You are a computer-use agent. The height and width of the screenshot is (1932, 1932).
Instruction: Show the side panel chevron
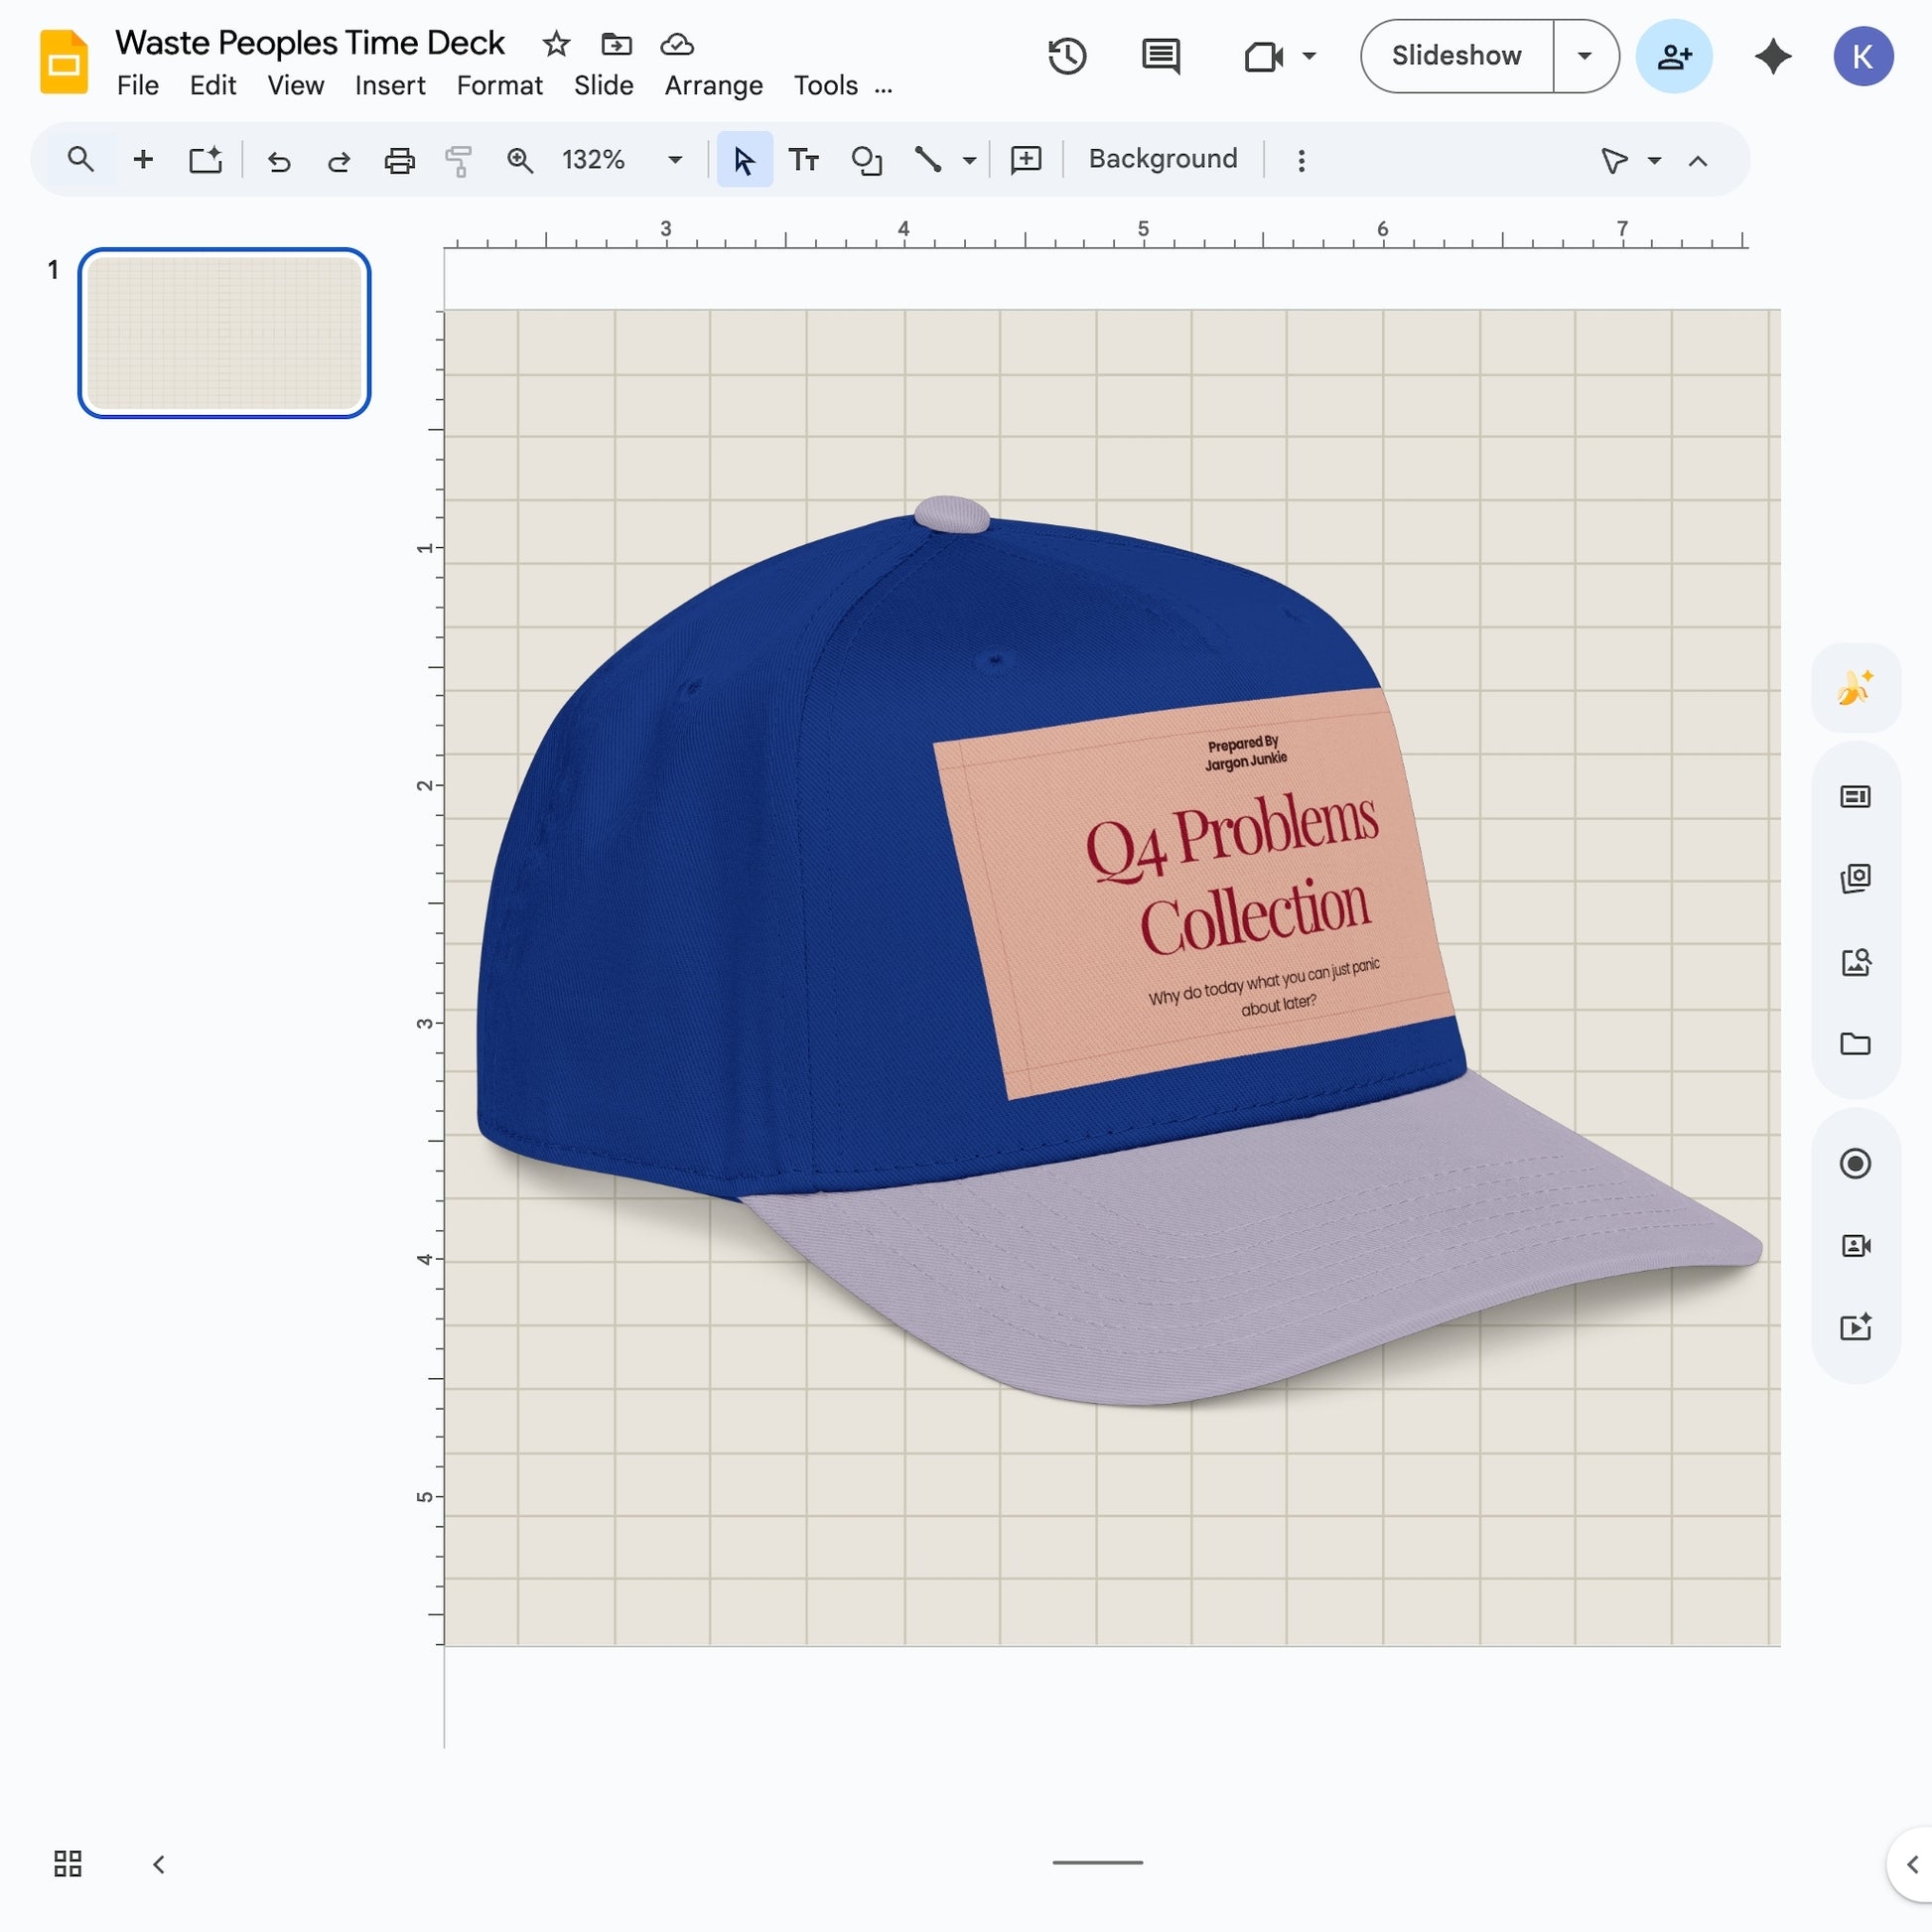coord(1911,1864)
